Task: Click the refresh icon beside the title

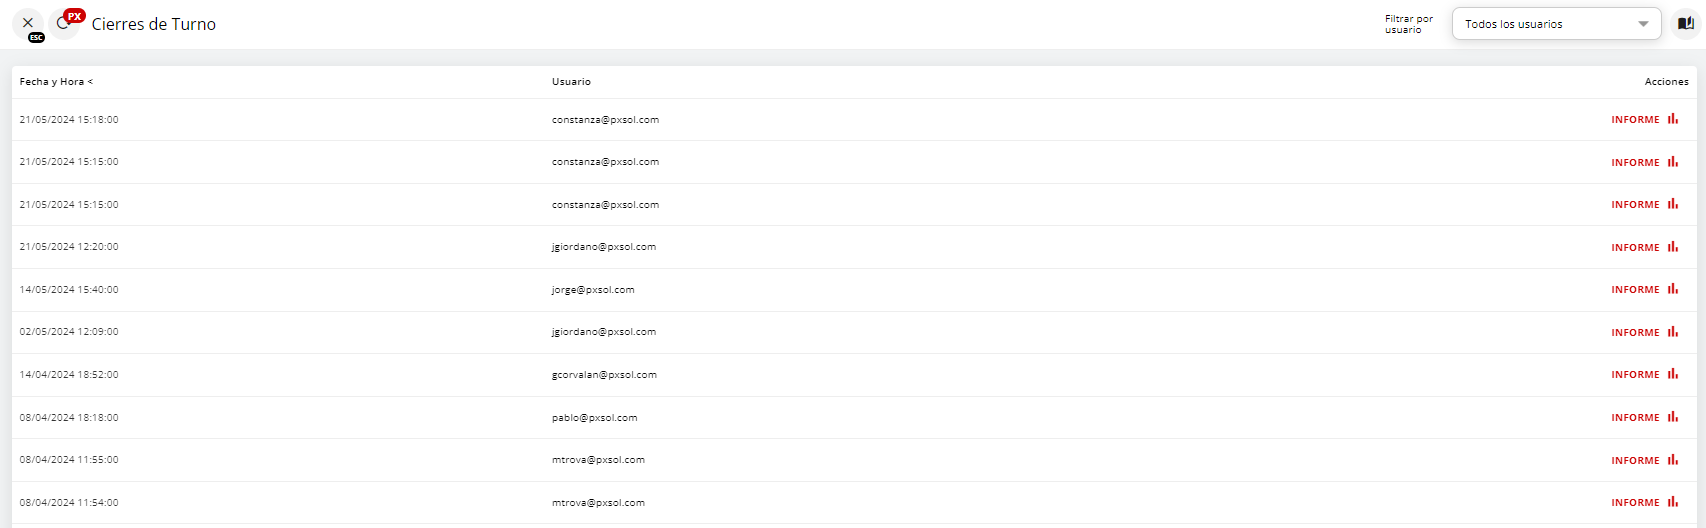Action: pos(63,24)
